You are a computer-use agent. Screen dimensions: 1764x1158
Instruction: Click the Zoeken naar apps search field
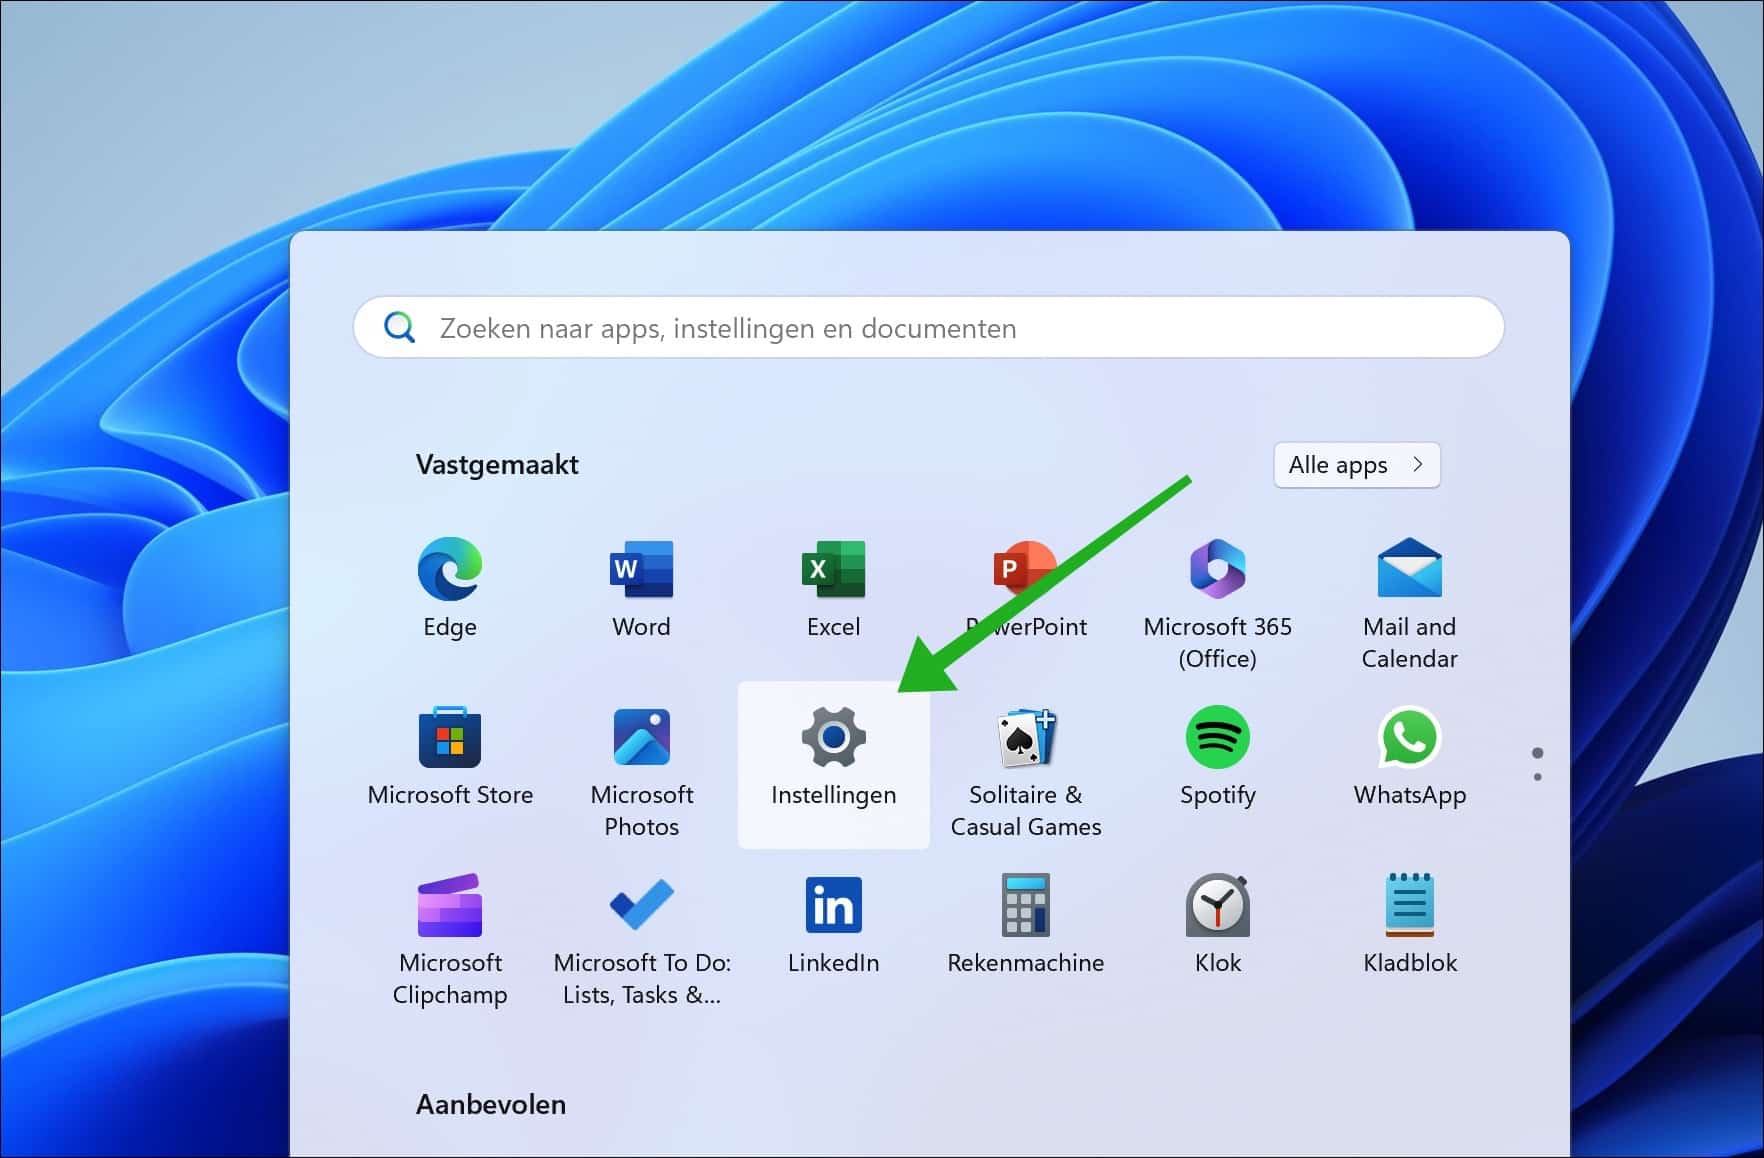point(929,328)
